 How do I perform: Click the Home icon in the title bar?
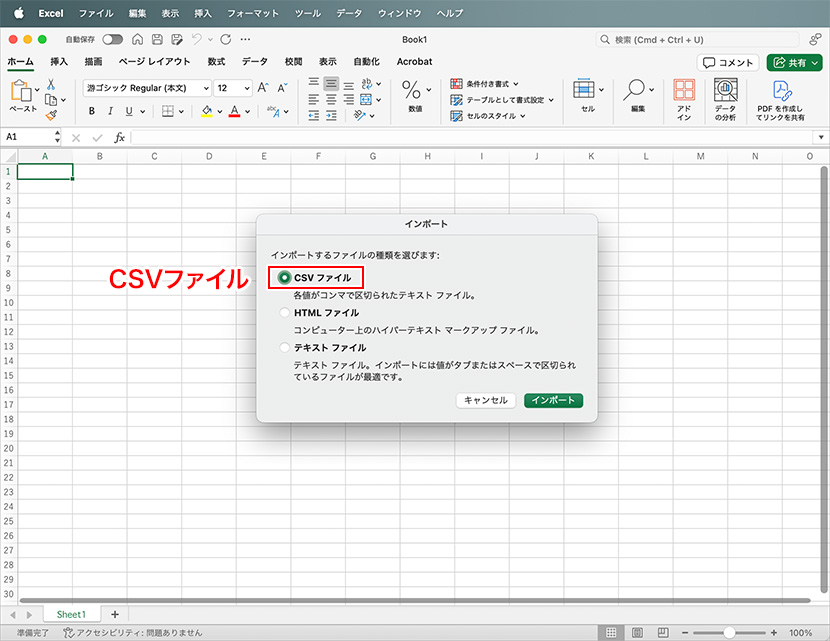pyautogui.click(x=137, y=39)
